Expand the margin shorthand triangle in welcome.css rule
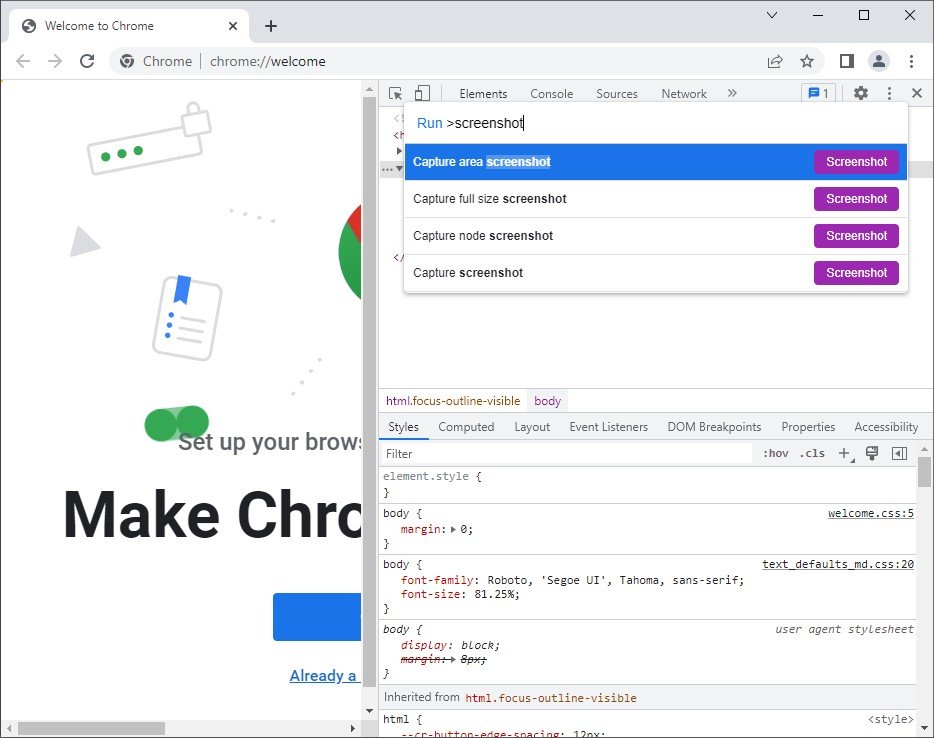Image resolution: width=934 pixels, height=738 pixels. click(453, 530)
